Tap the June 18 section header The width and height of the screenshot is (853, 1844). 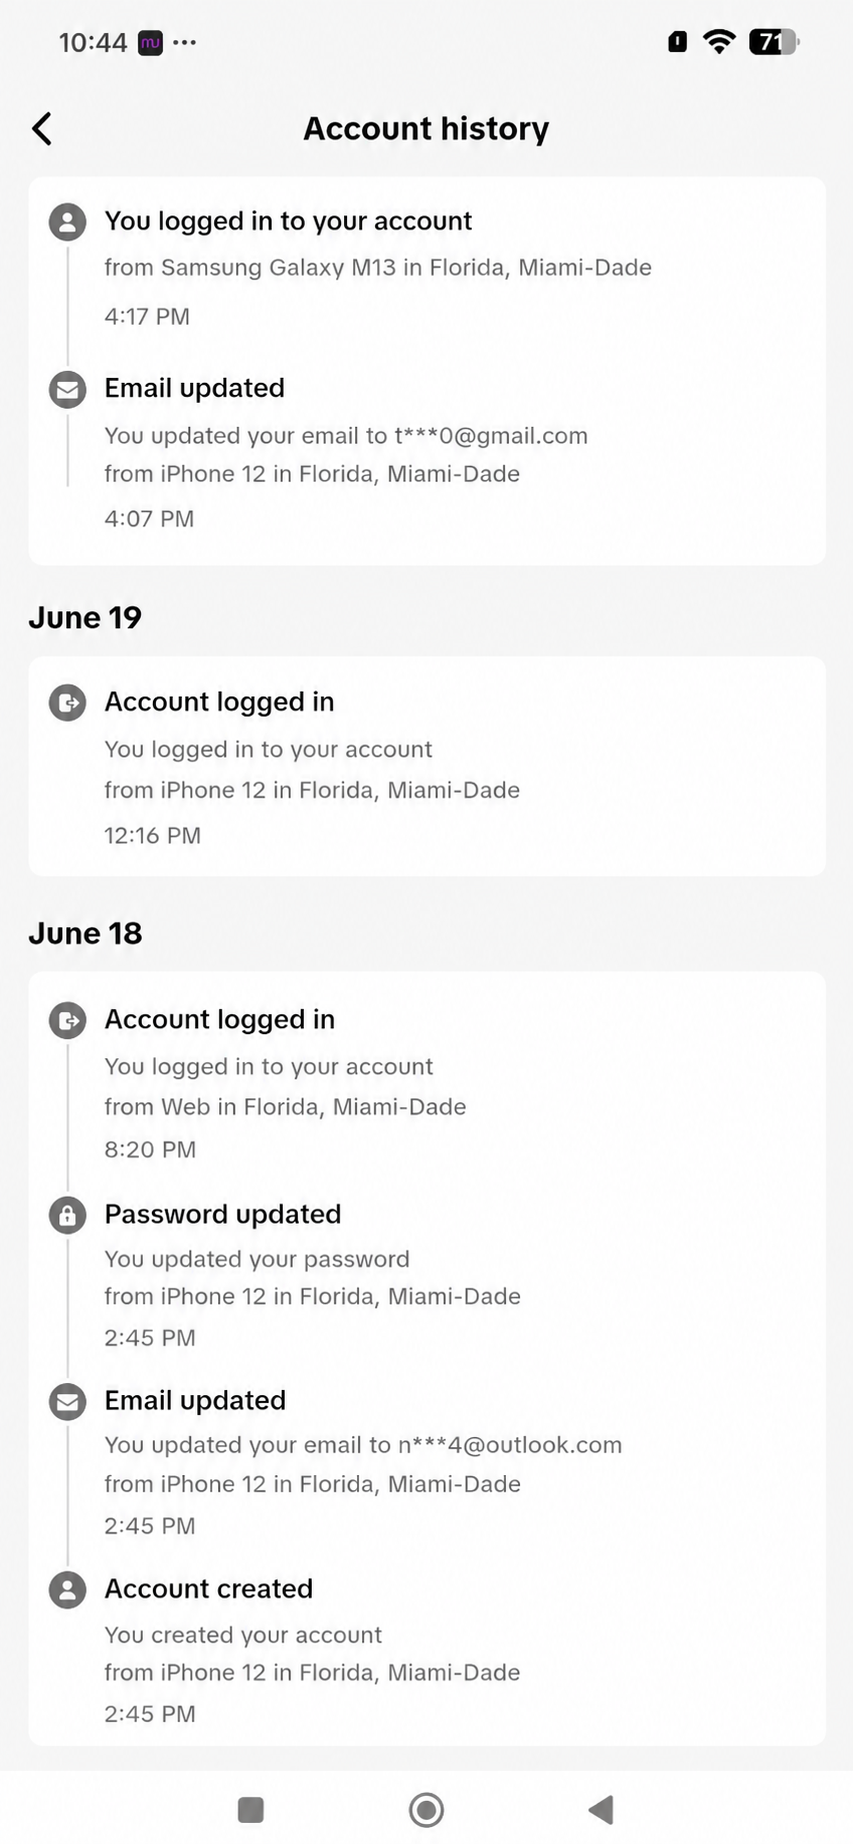click(86, 933)
